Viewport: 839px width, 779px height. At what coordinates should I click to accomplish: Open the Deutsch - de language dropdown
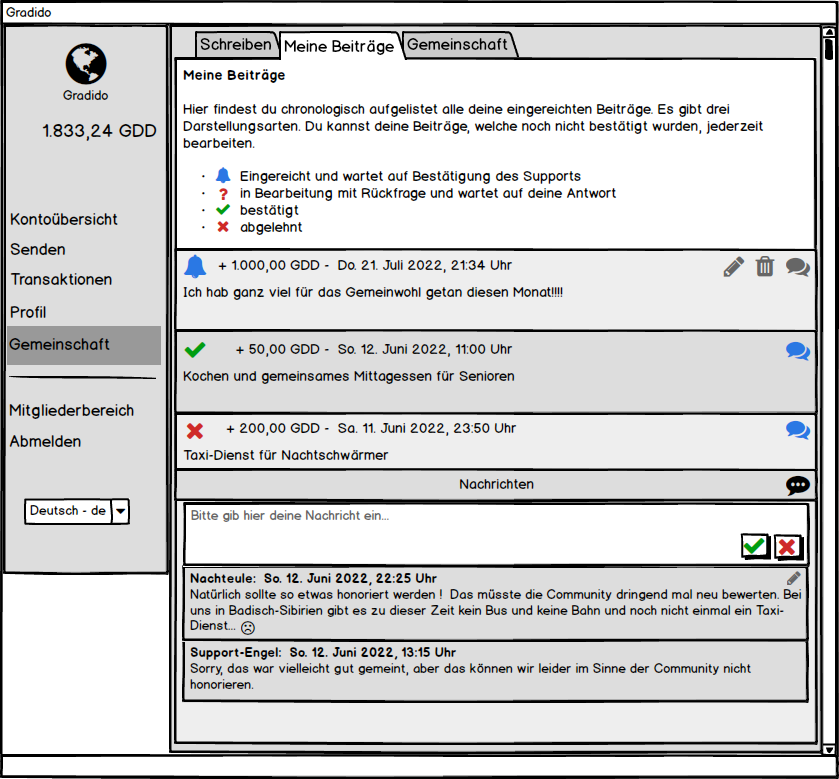(120, 511)
